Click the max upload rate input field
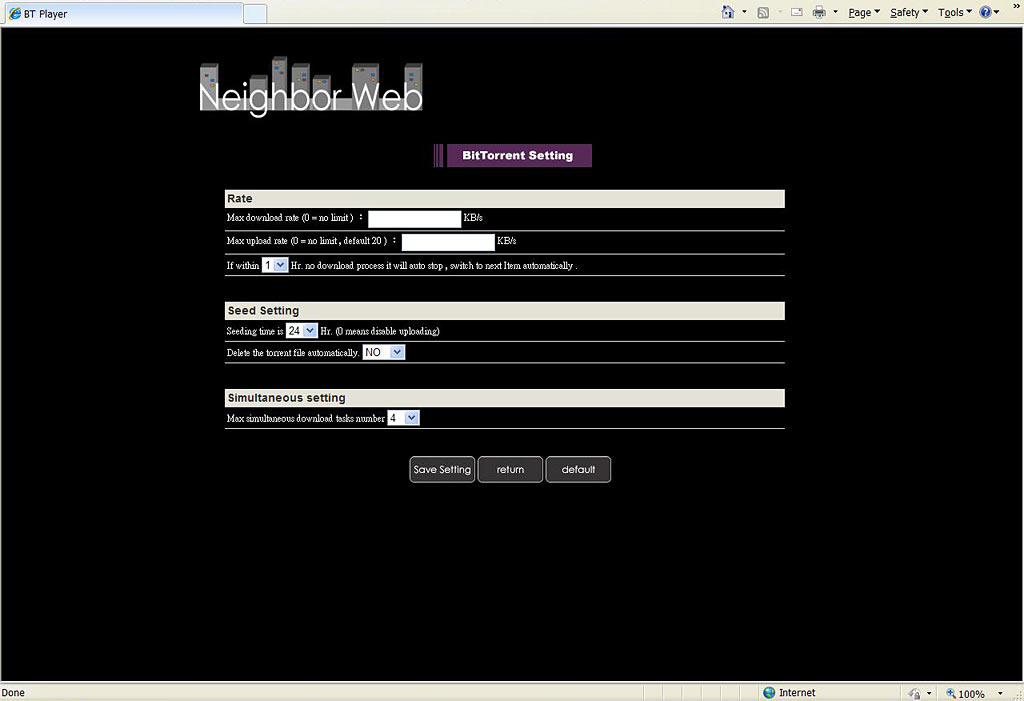The height and width of the screenshot is (701, 1024). pos(448,242)
